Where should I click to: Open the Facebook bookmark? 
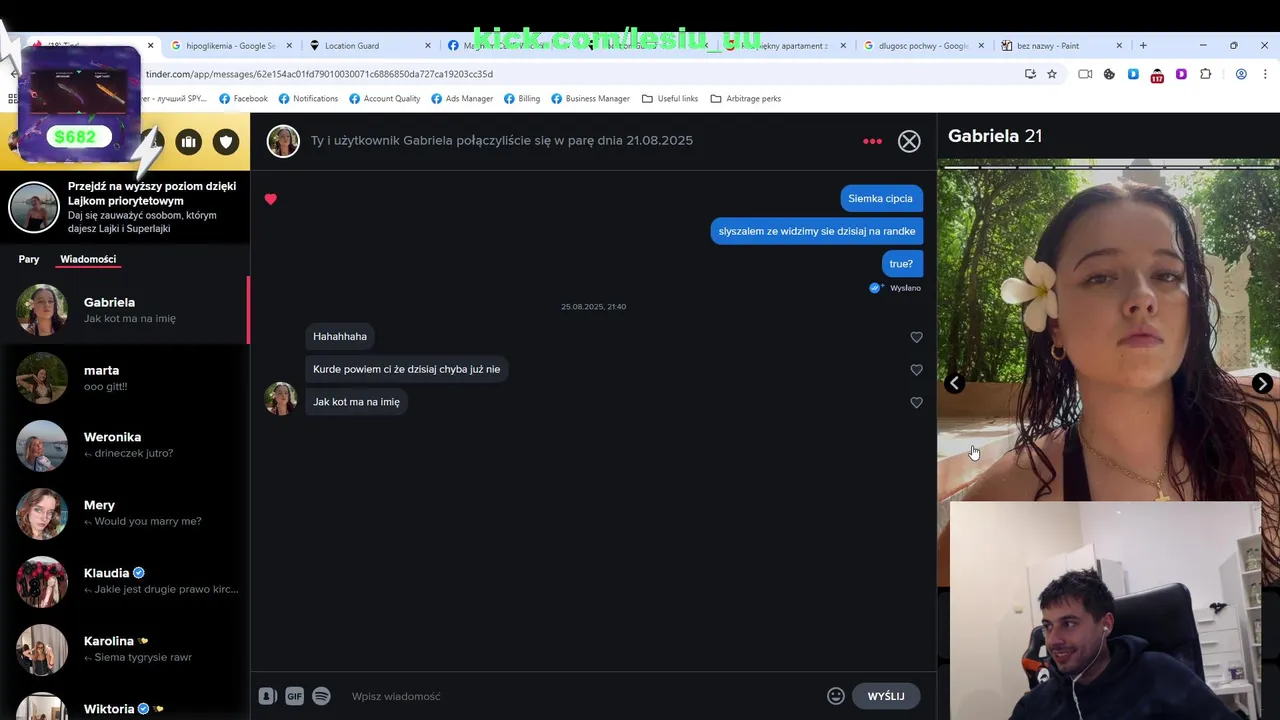[243, 99]
